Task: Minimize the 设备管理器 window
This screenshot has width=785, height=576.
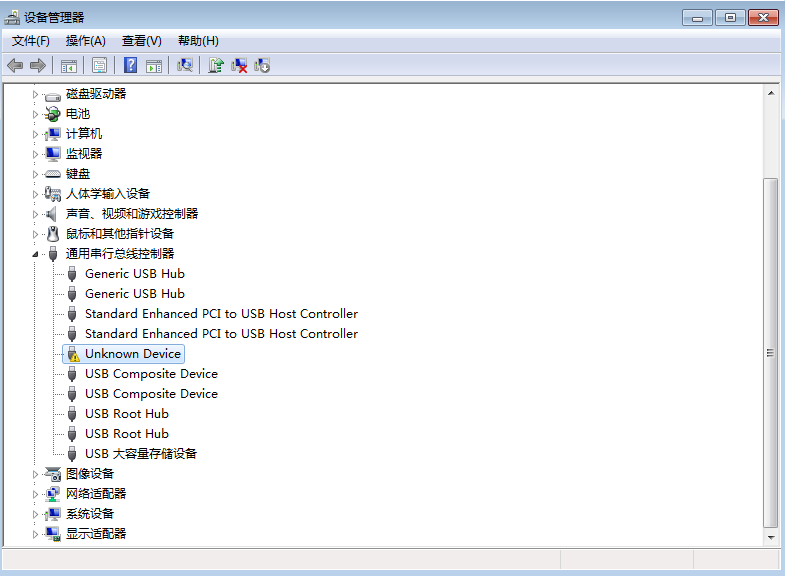Action: click(697, 18)
